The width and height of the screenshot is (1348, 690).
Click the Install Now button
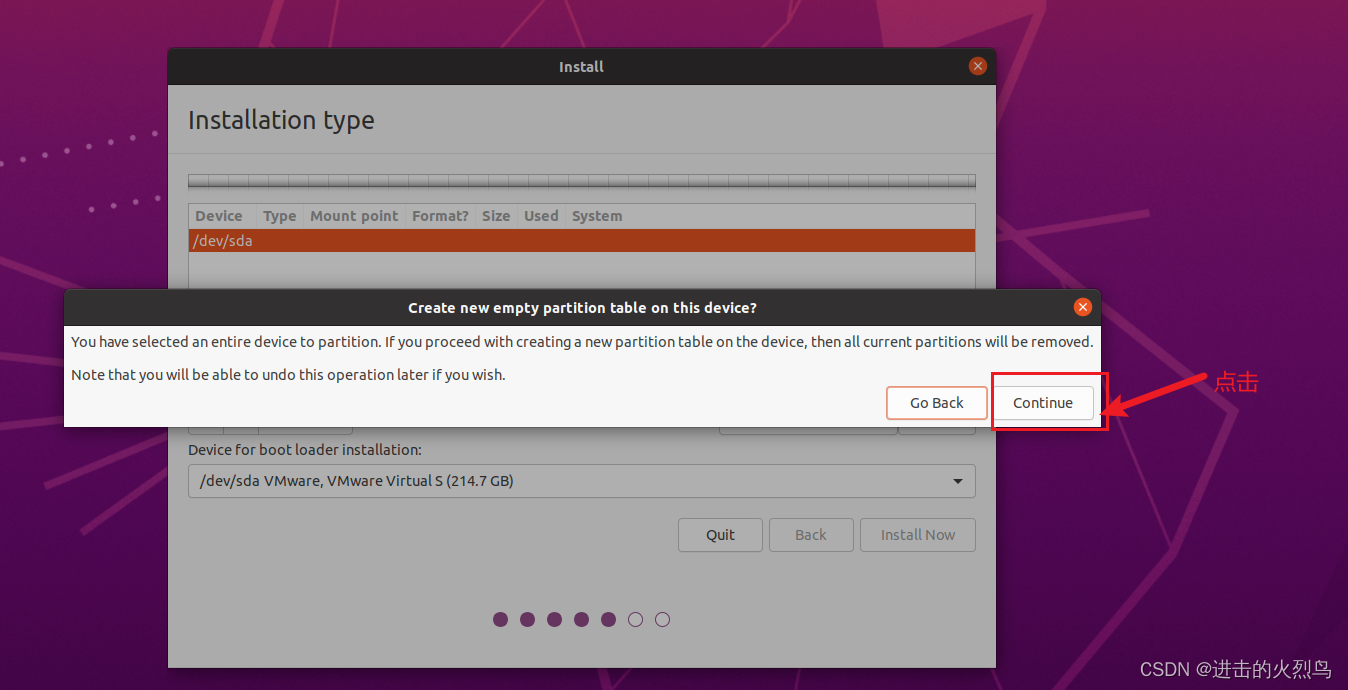pos(917,534)
